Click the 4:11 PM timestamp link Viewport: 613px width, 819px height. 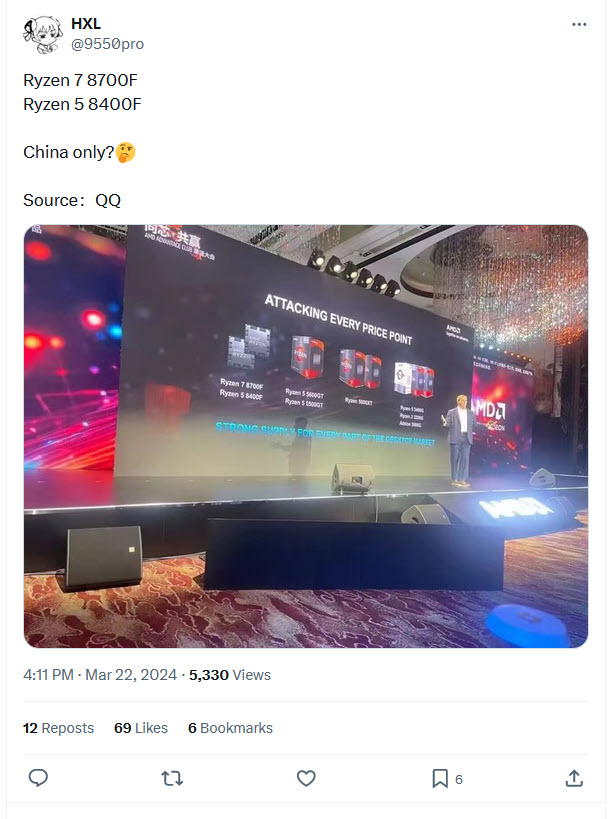click(x=48, y=675)
